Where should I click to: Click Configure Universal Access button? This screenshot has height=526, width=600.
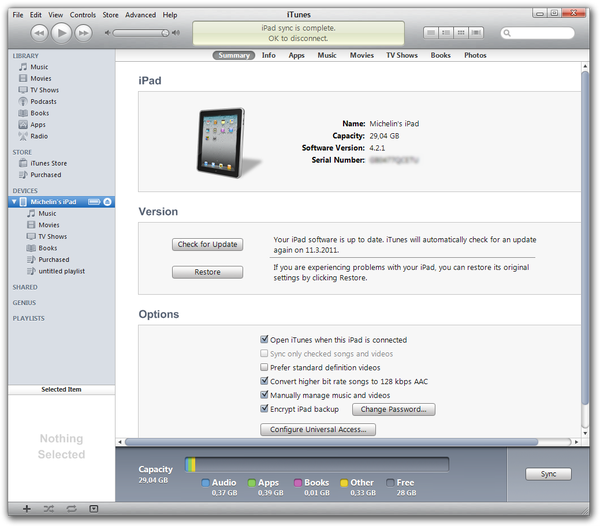[318, 430]
